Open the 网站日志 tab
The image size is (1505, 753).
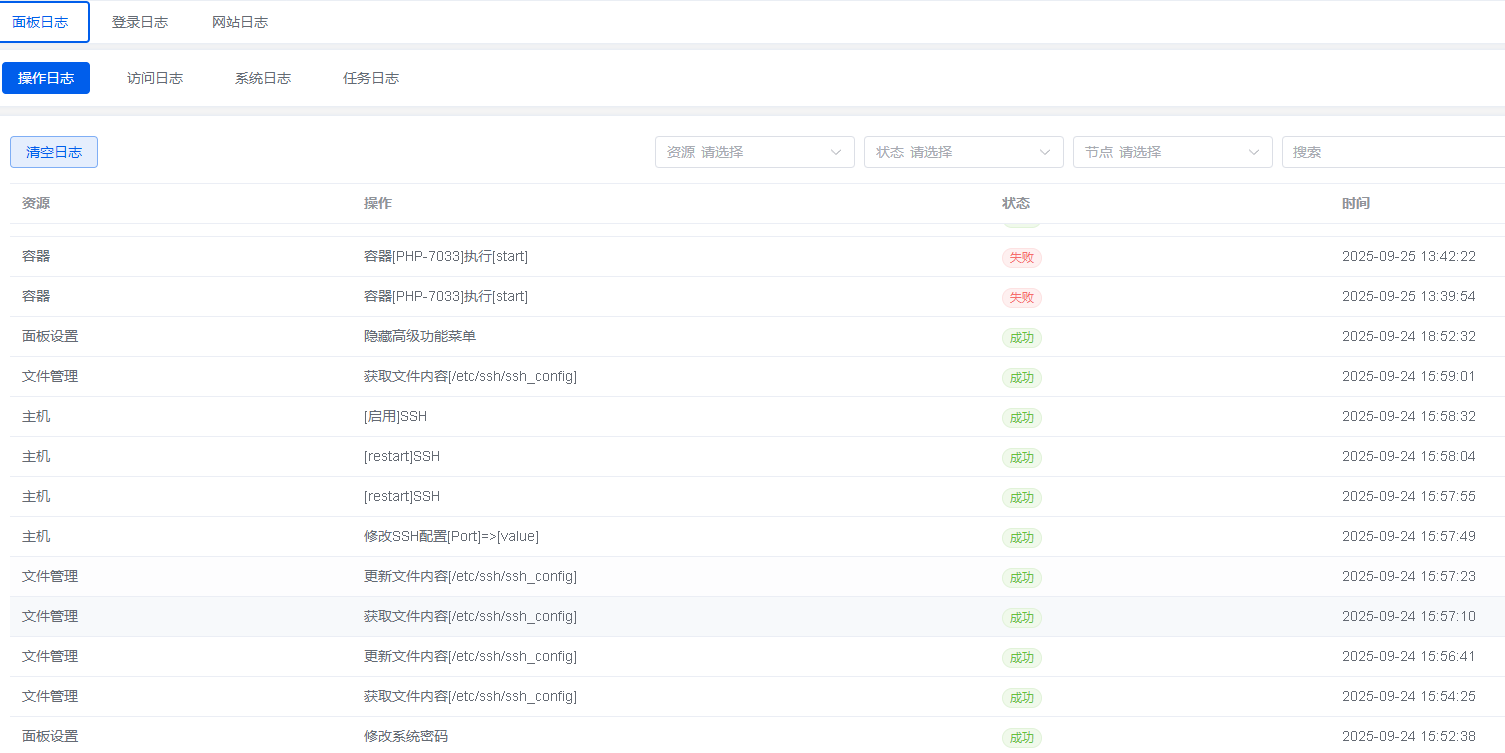point(240,22)
